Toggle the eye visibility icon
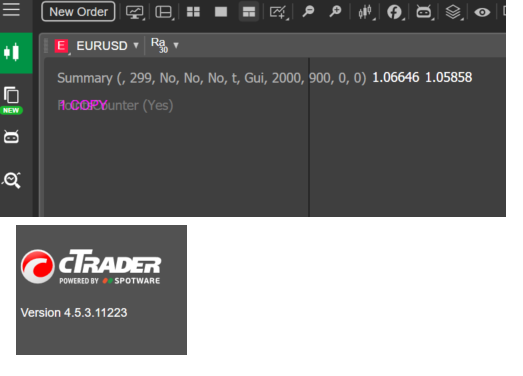The image size is (523, 376). click(x=482, y=12)
